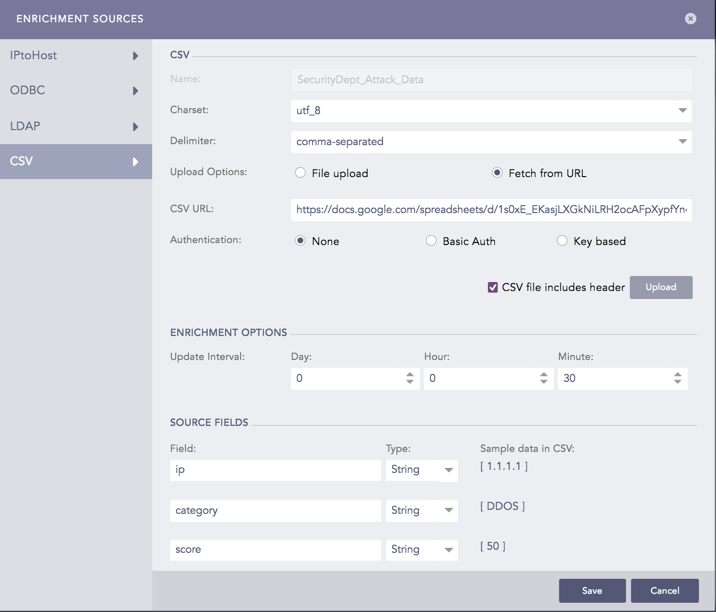
Task: Decrease the Hour value with down arrow
Action: (x=543, y=382)
